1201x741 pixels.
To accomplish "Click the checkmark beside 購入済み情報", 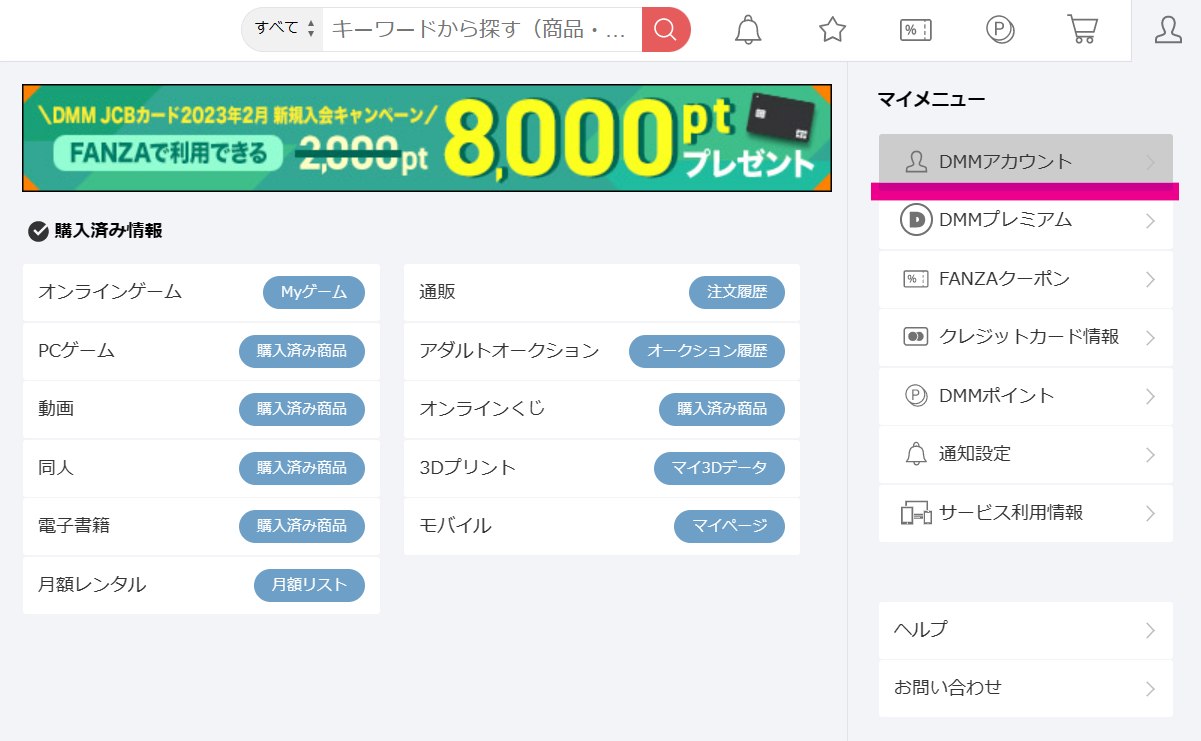I will (37, 230).
